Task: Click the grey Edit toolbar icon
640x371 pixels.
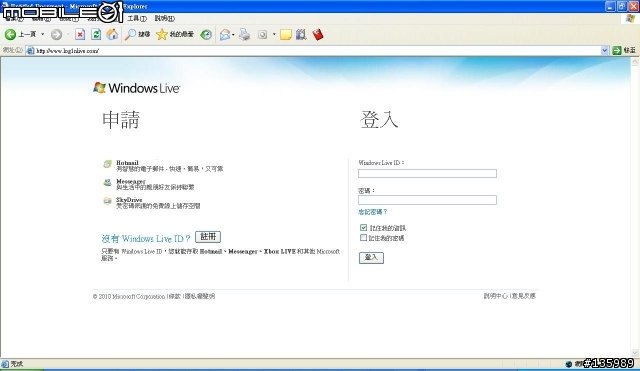Action: coord(262,35)
